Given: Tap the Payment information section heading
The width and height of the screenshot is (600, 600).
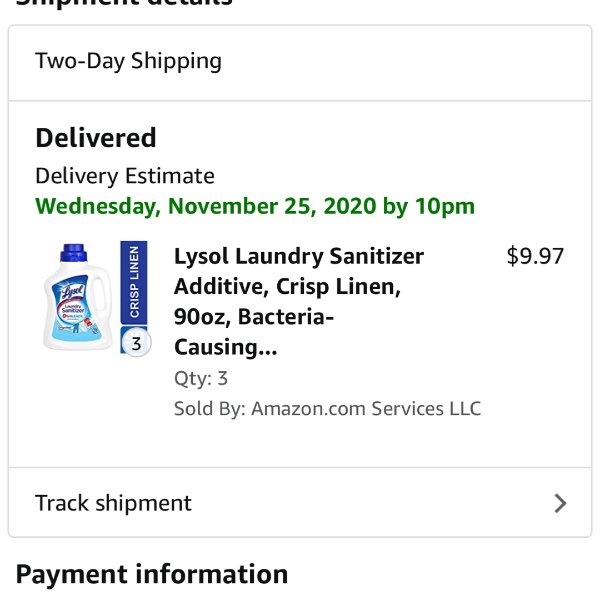Looking at the screenshot, I should [x=152, y=574].
